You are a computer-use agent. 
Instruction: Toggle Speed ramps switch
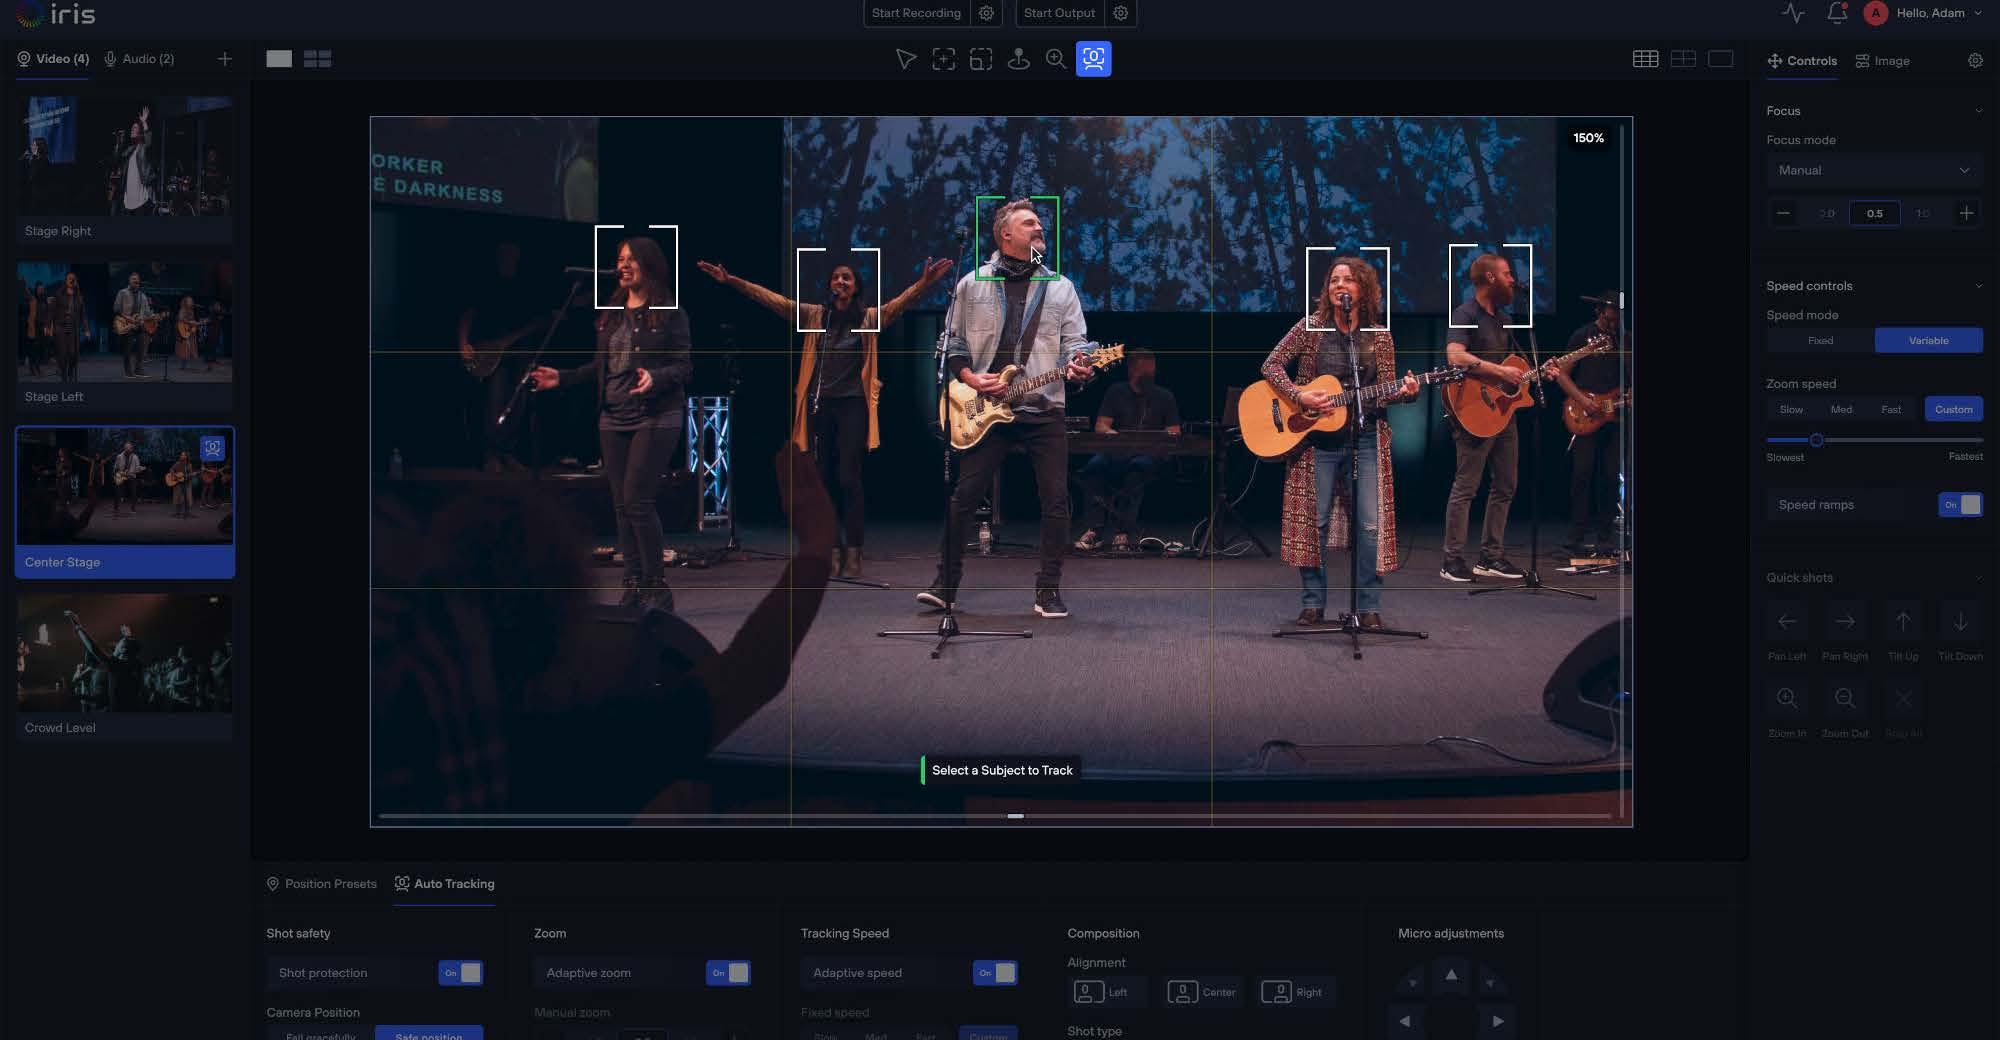click(x=1960, y=505)
